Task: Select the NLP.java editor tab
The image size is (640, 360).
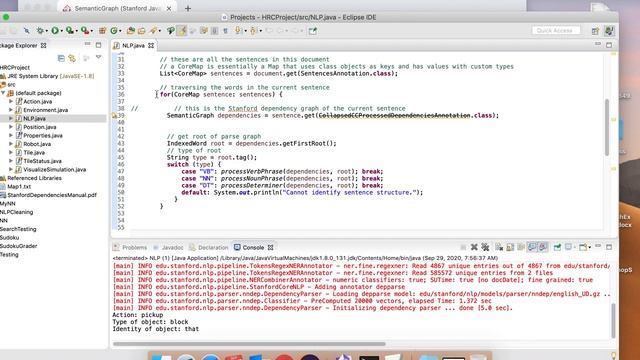Action: (133, 45)
